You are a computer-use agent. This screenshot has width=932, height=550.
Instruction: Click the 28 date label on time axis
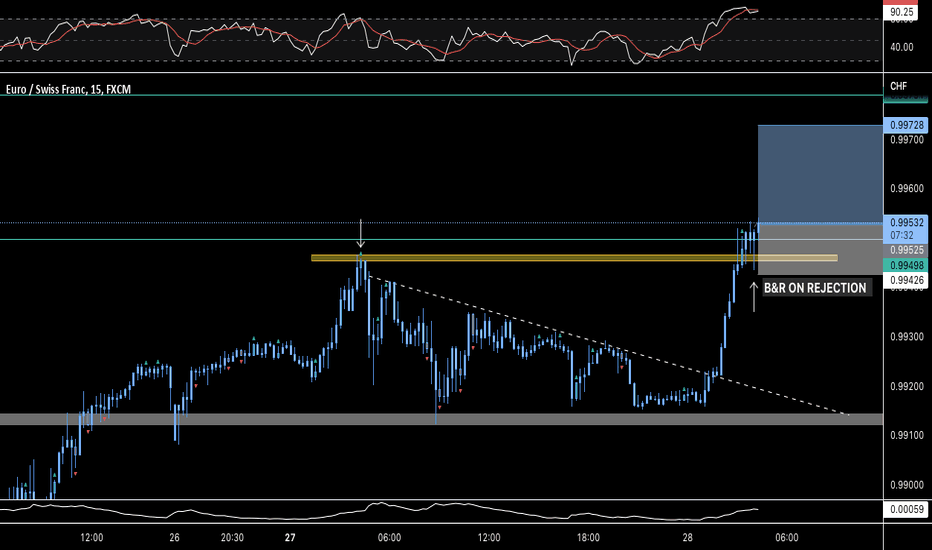pos(688,538)
